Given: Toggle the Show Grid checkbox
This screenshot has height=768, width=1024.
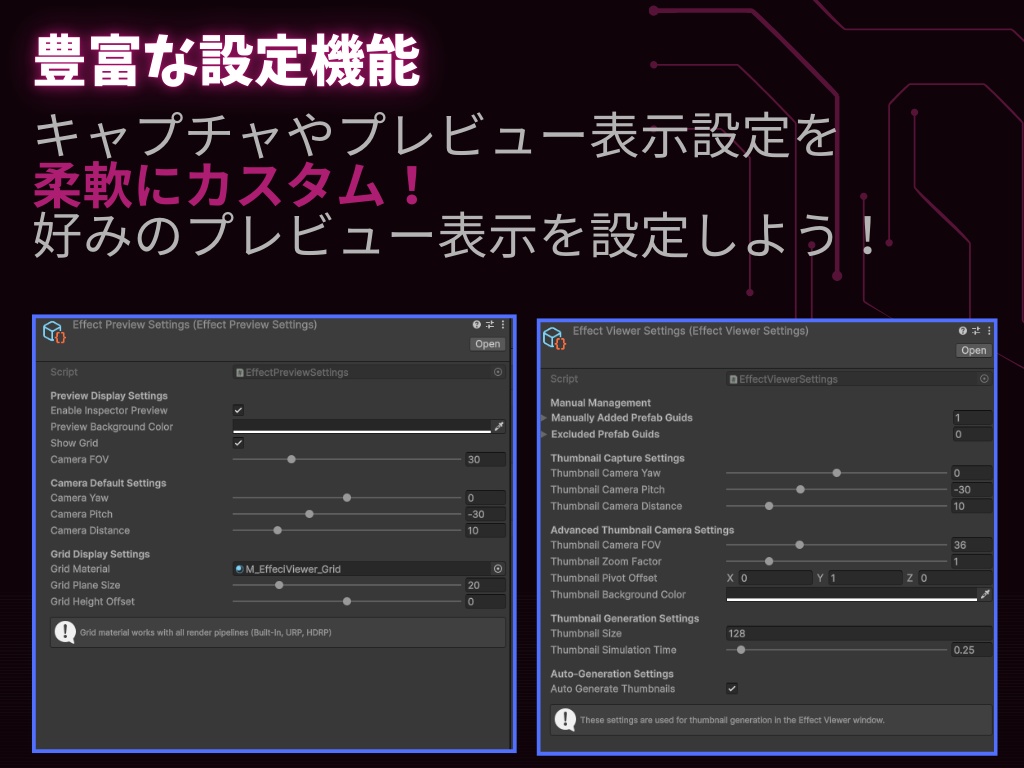Looking at the screenshot, I should pos(237,442).
